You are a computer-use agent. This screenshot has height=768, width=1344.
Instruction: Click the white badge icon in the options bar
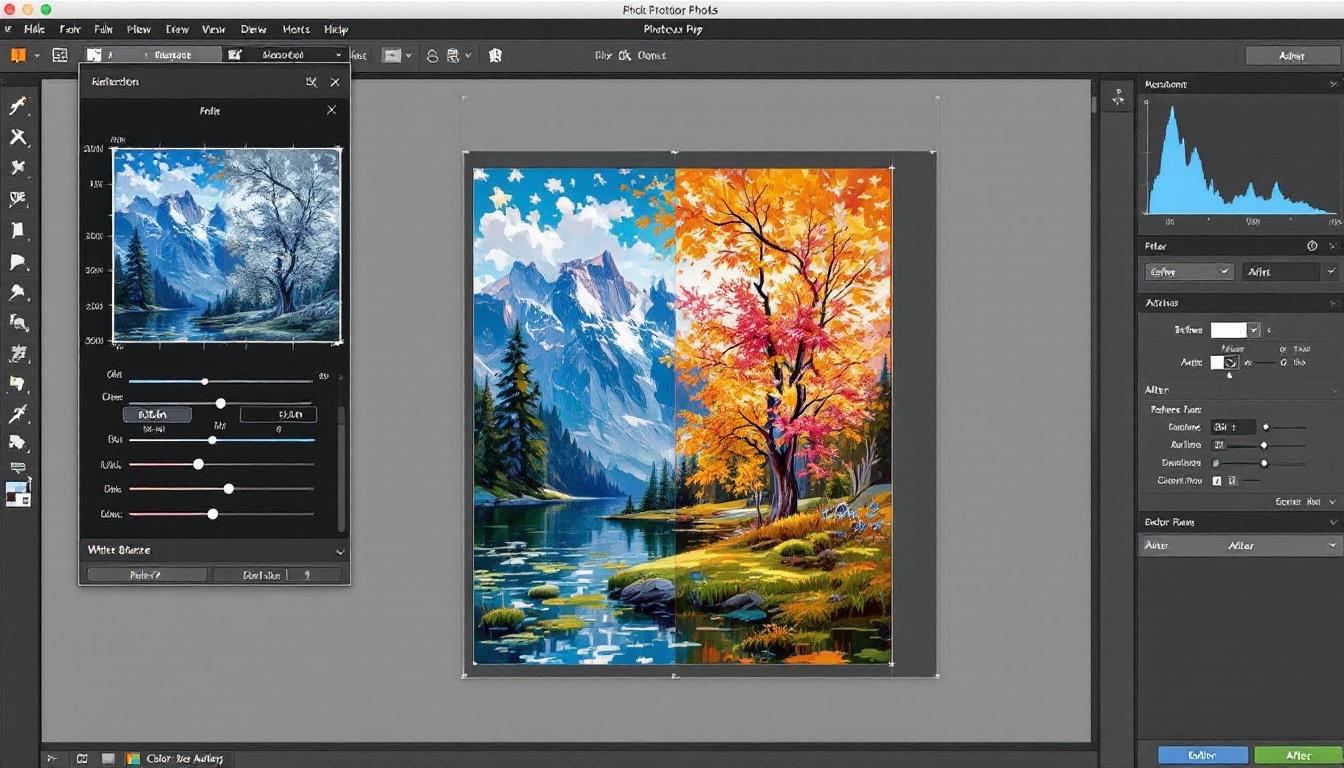coord(495,56)
